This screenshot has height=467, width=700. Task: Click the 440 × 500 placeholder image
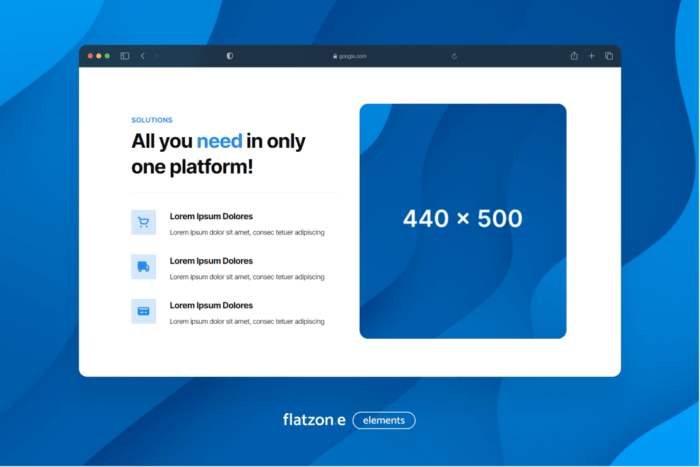[x=463, y=220]
